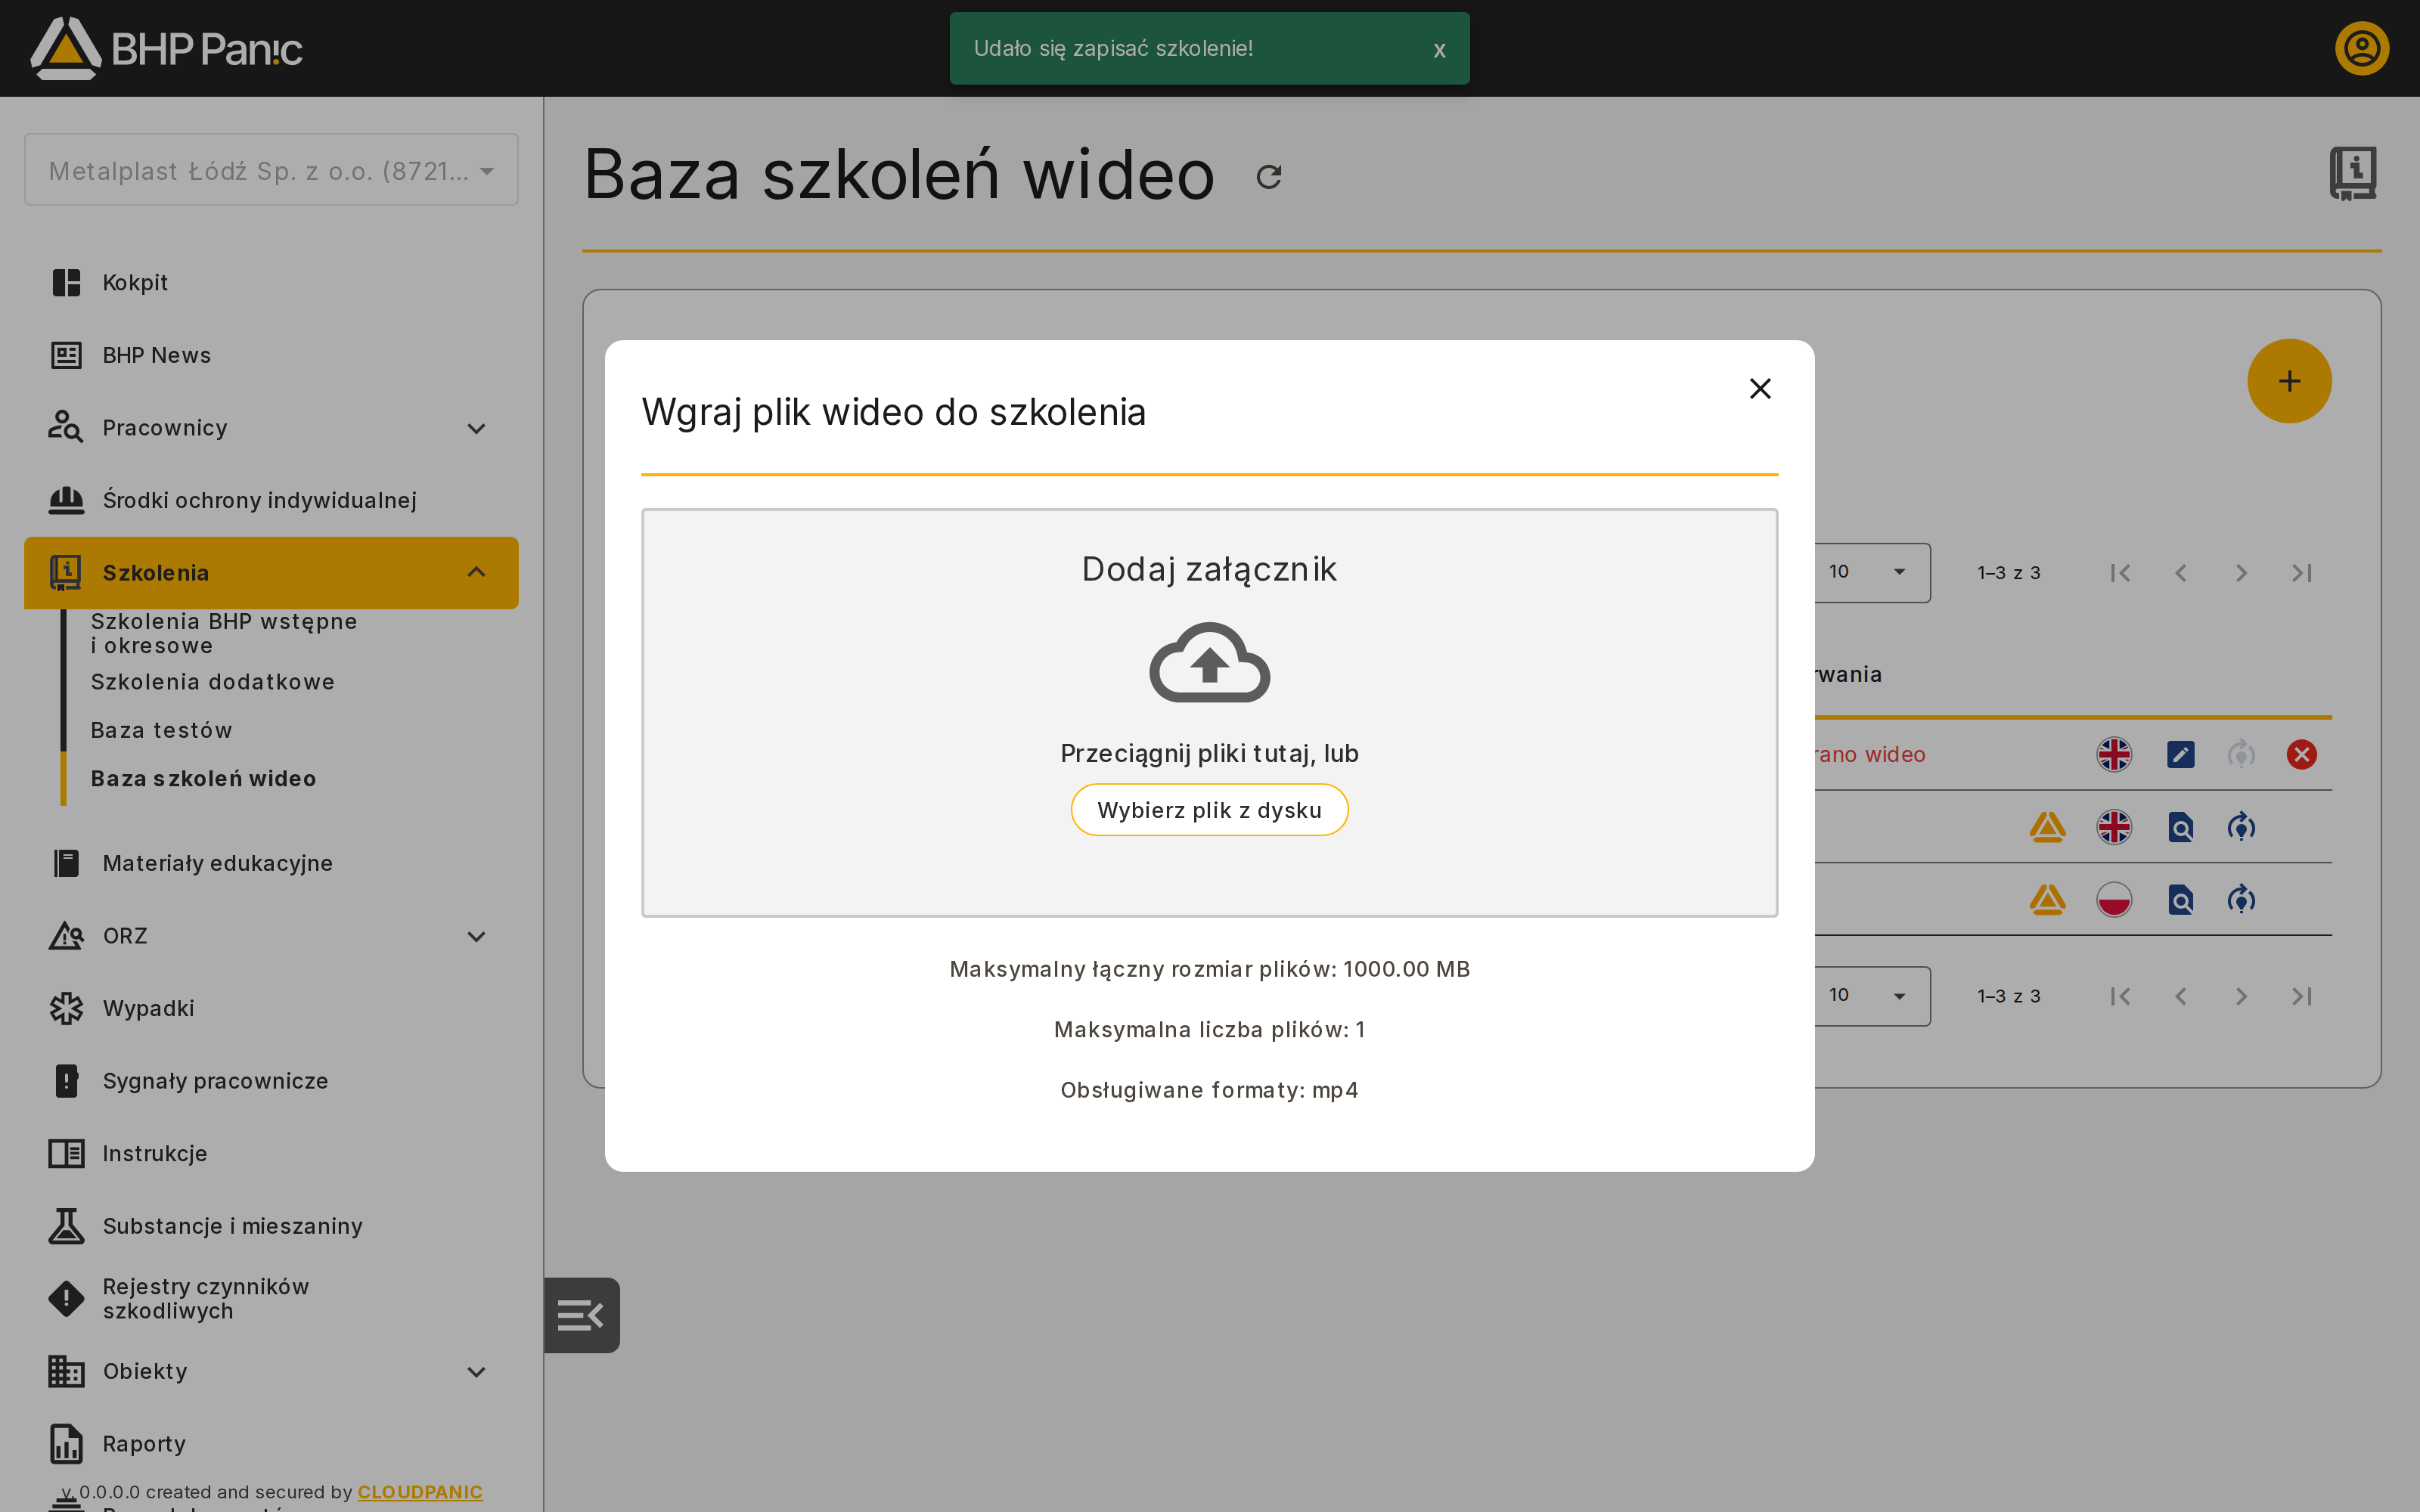The width and height of the screenshot is (2420, 1512).
Task: Preview third row training with magnifier icon
Action: pos(2180,900)
